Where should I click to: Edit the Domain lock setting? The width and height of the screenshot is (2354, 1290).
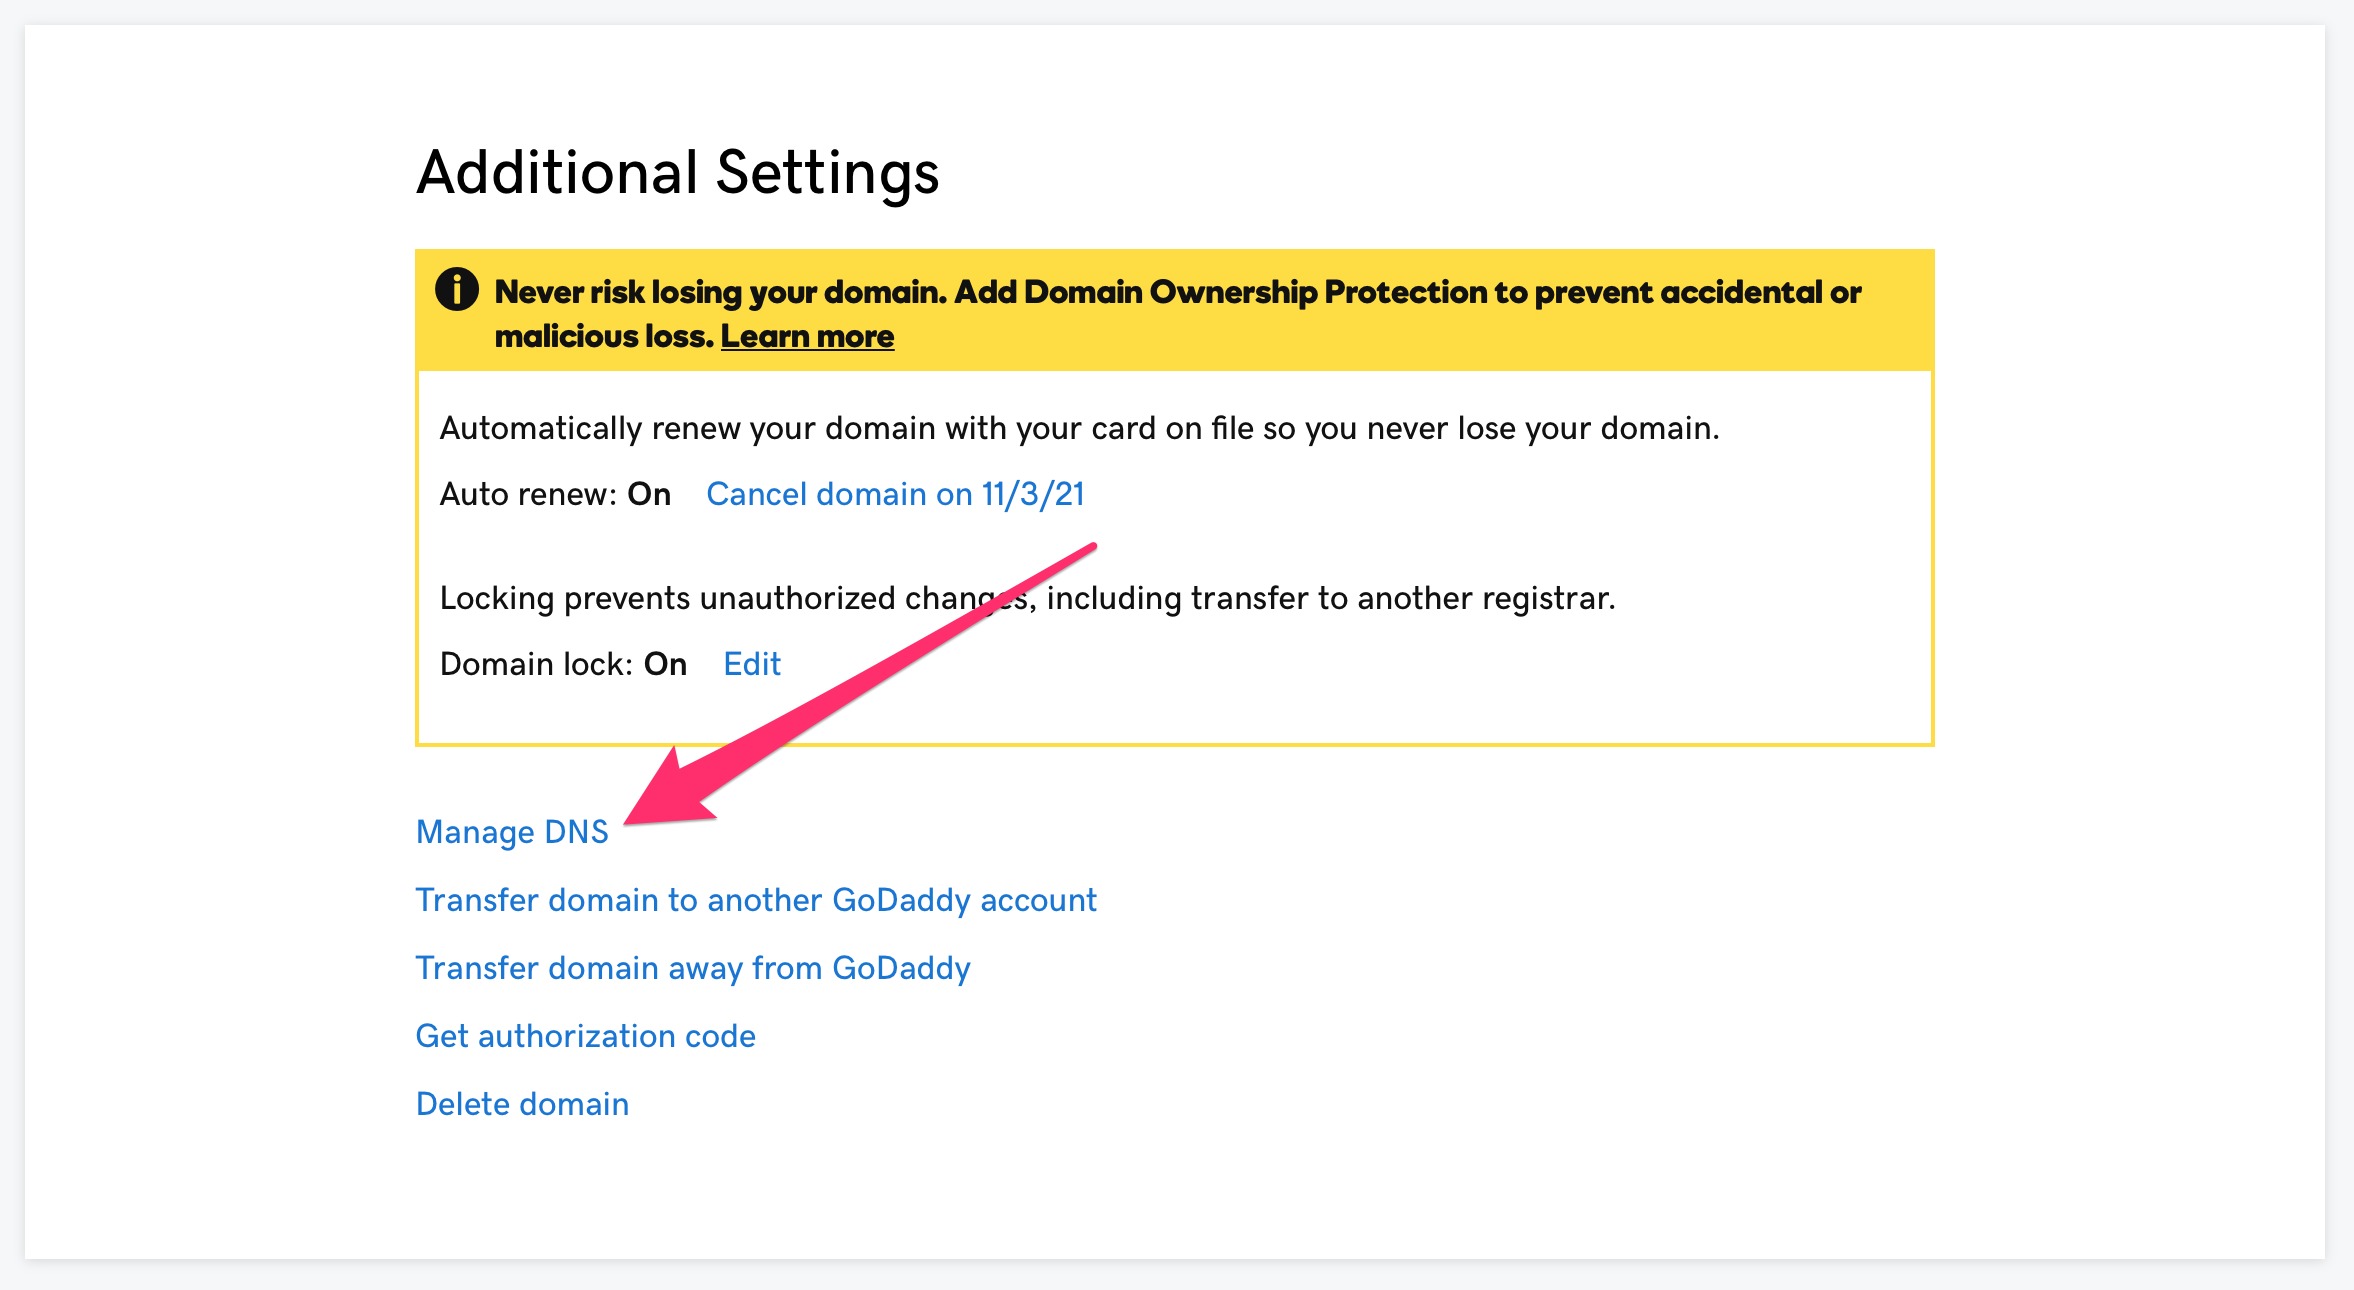[x=752, y=664]
